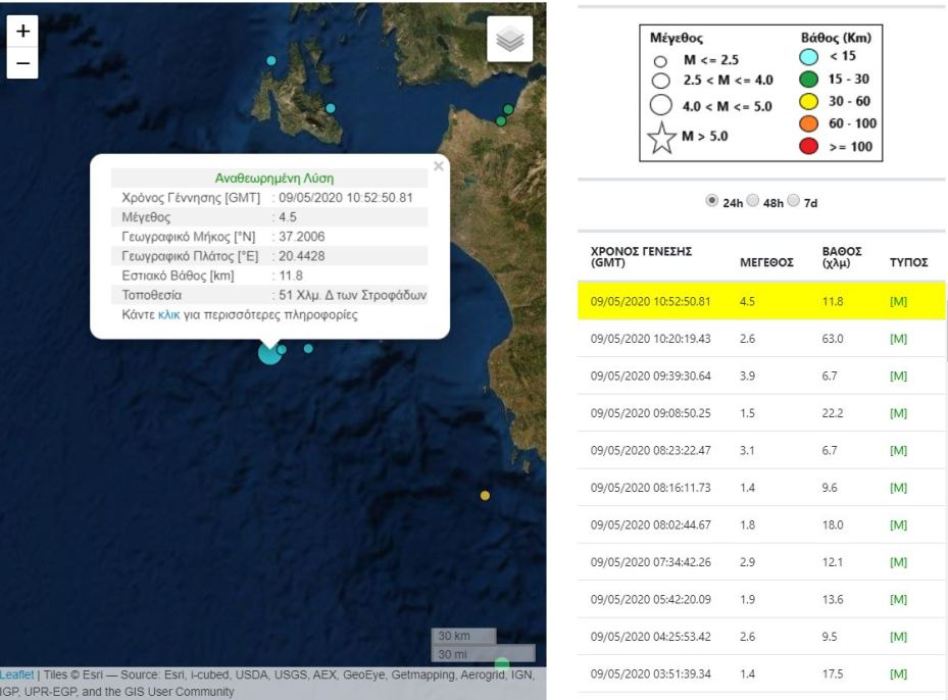
Task: Follow the 'κλικ' link for more information
Action: pos(169,315)
